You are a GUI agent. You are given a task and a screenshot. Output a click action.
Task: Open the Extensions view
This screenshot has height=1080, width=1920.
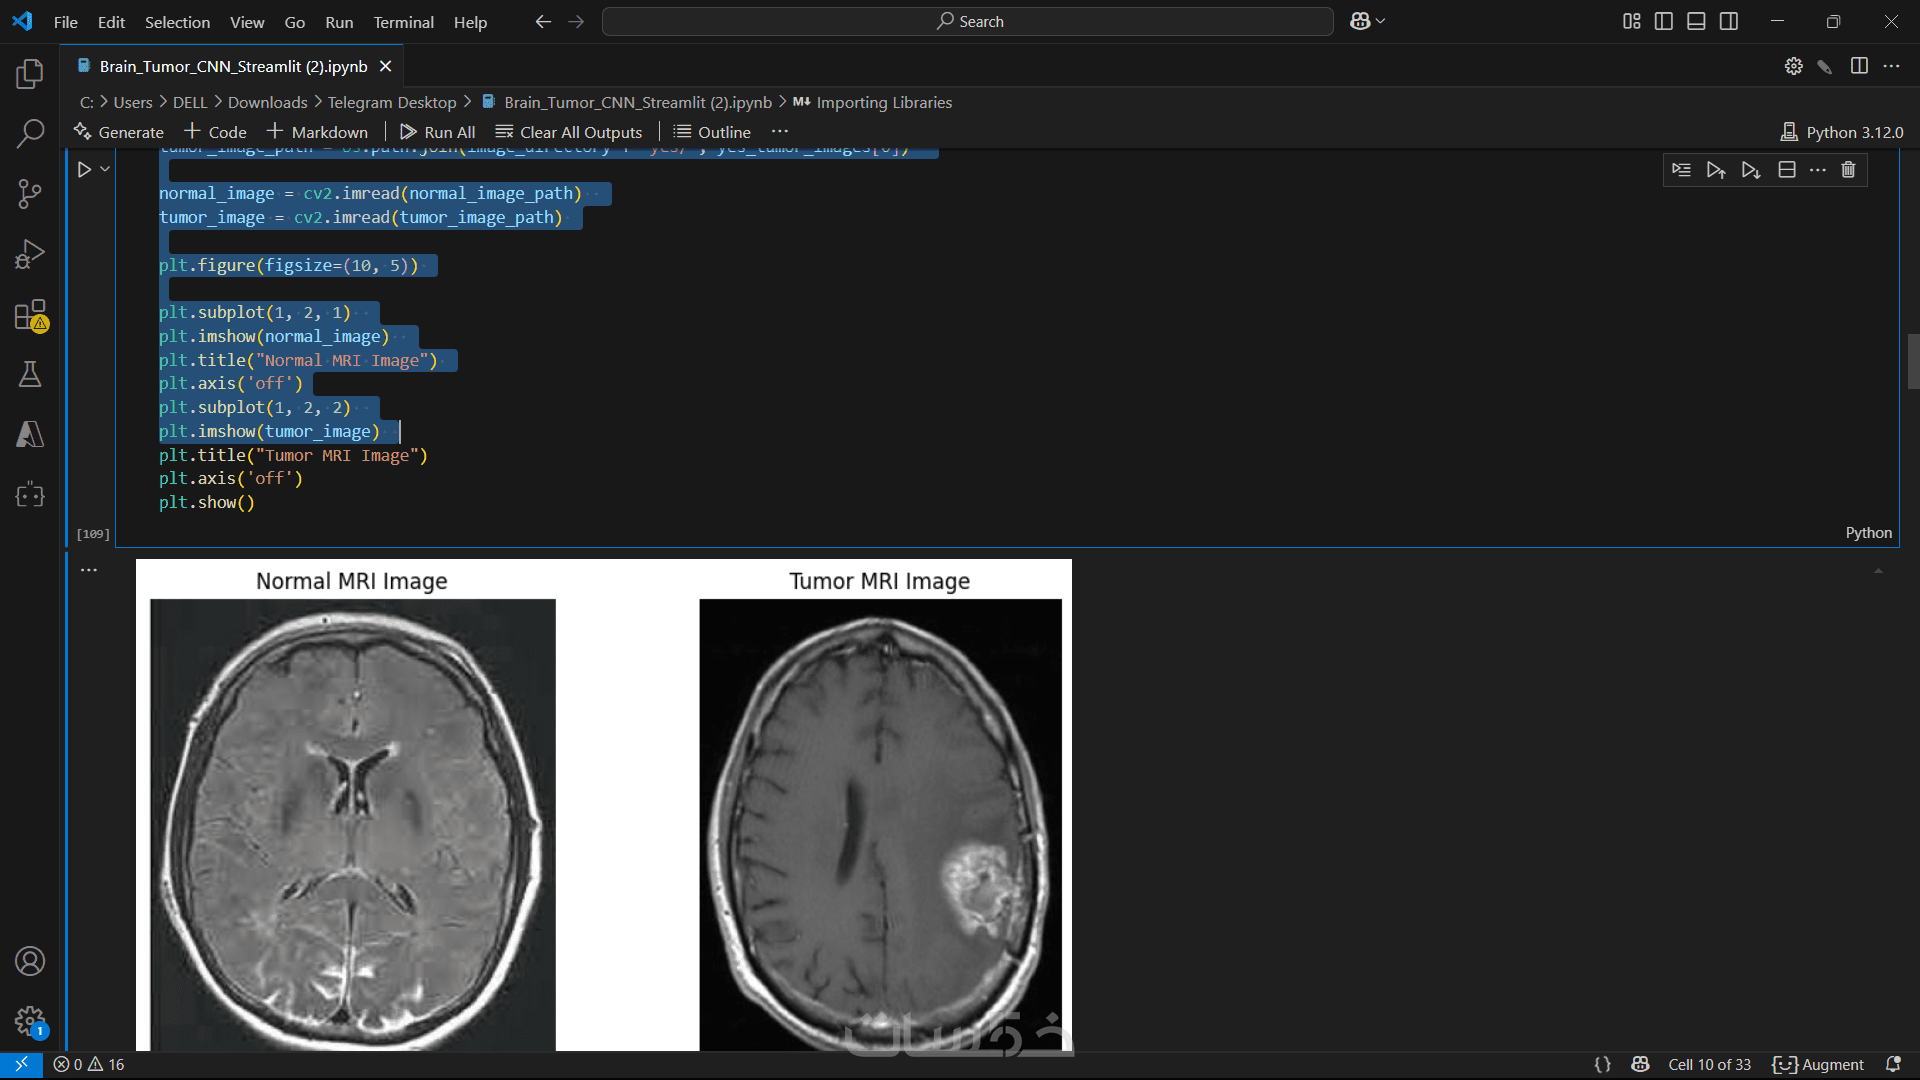[x=30, y=315]
